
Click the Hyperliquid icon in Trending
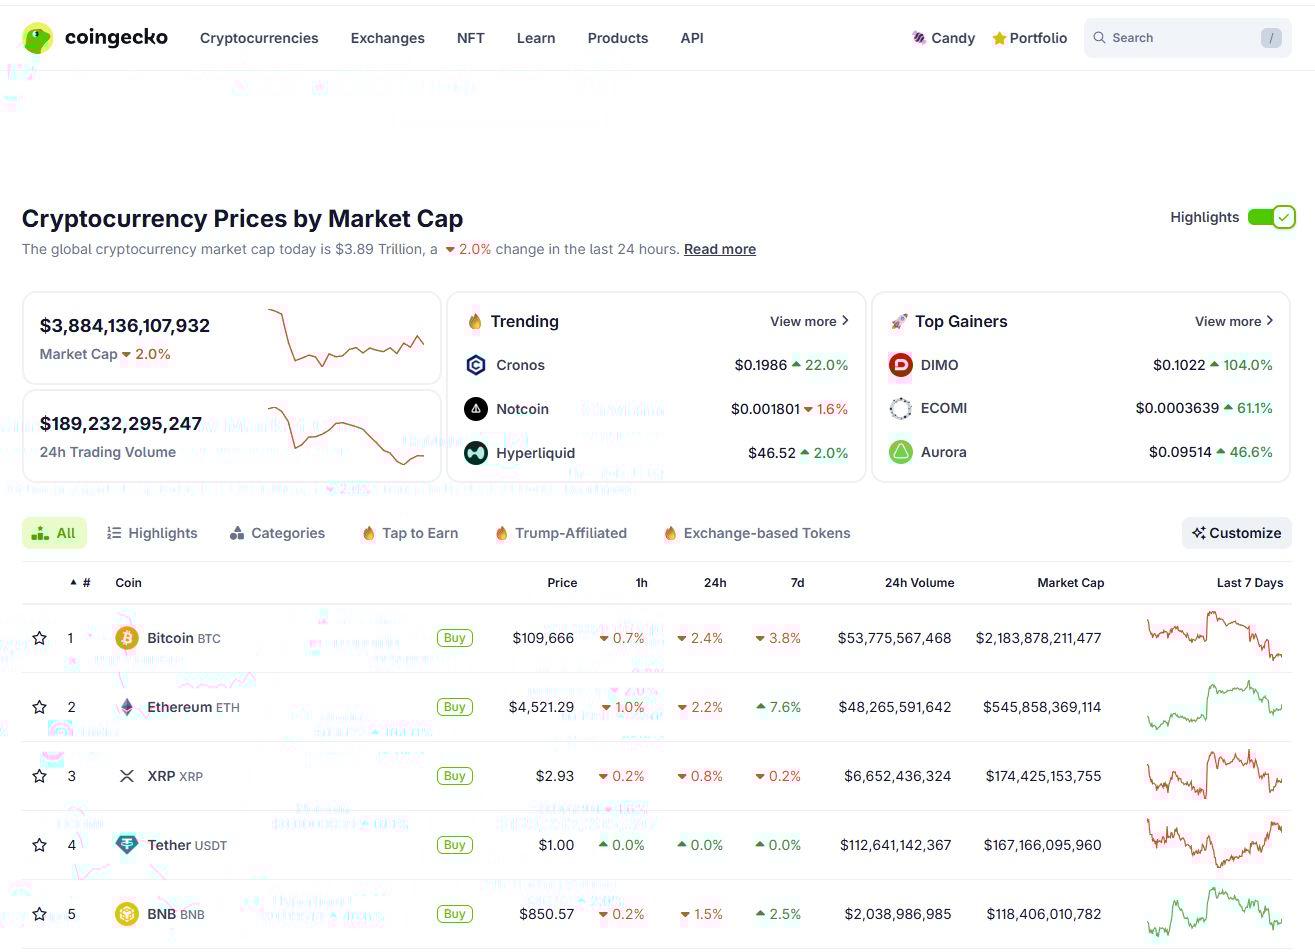coord(476,453)
